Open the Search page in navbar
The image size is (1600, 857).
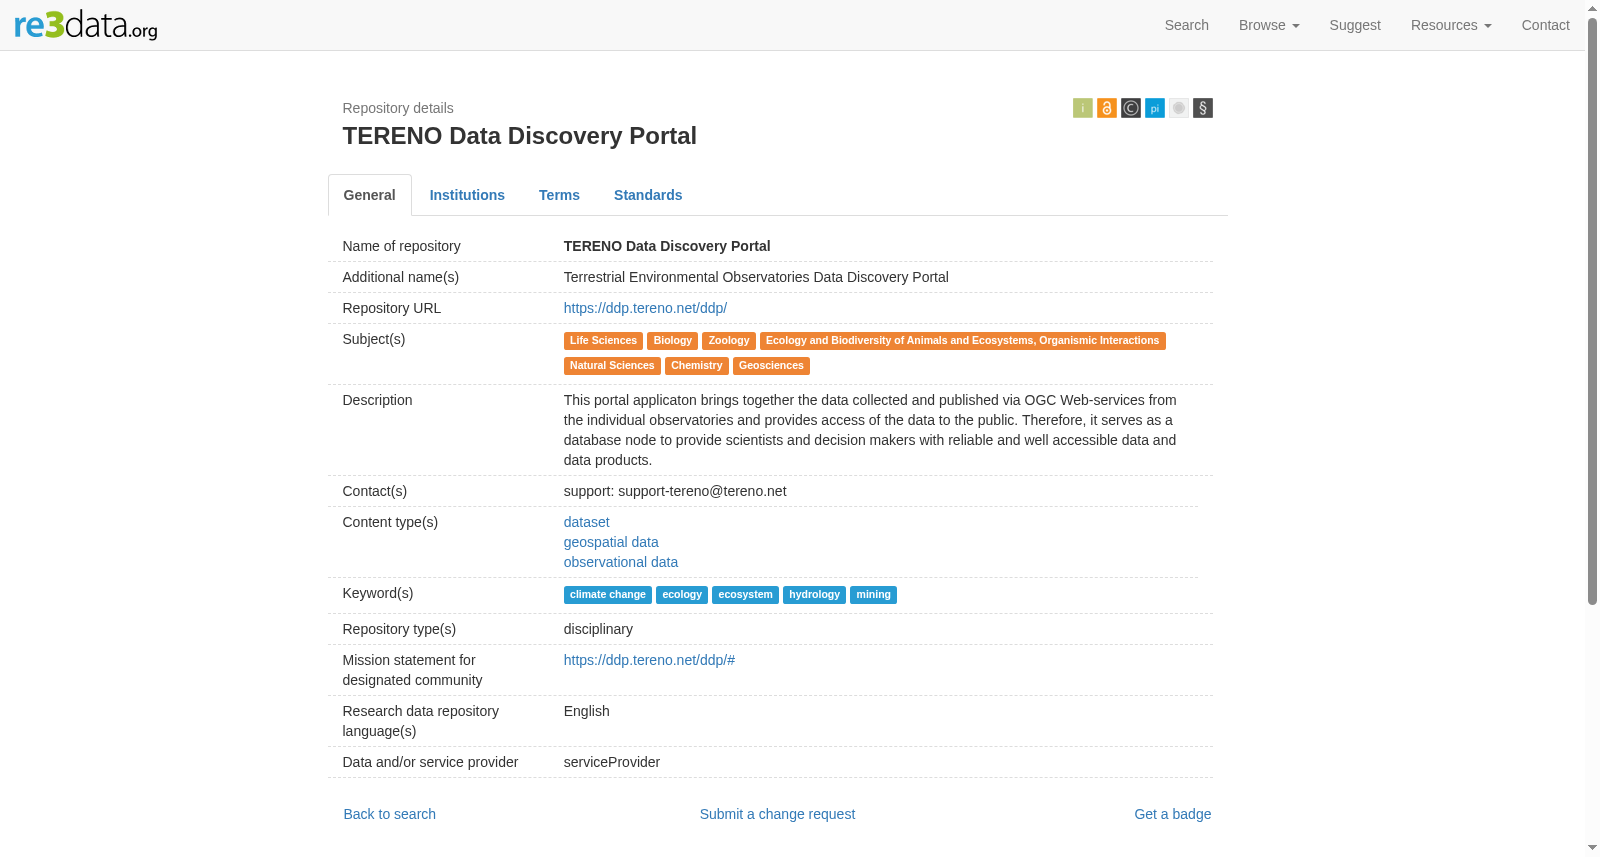coord(1186,25)
